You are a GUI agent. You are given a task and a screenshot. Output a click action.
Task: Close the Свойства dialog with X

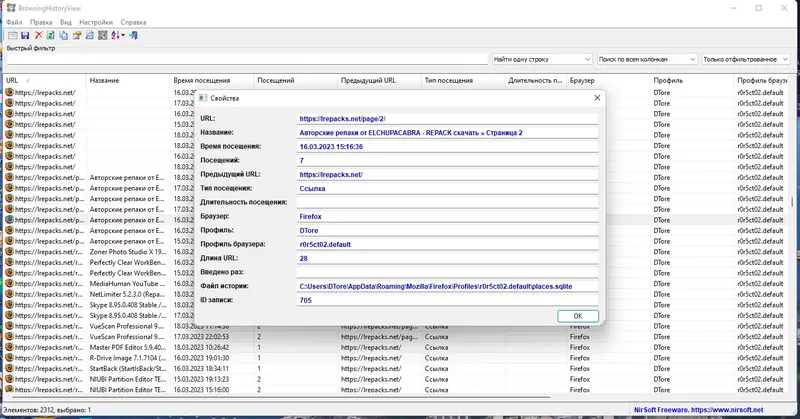[597, 98]
